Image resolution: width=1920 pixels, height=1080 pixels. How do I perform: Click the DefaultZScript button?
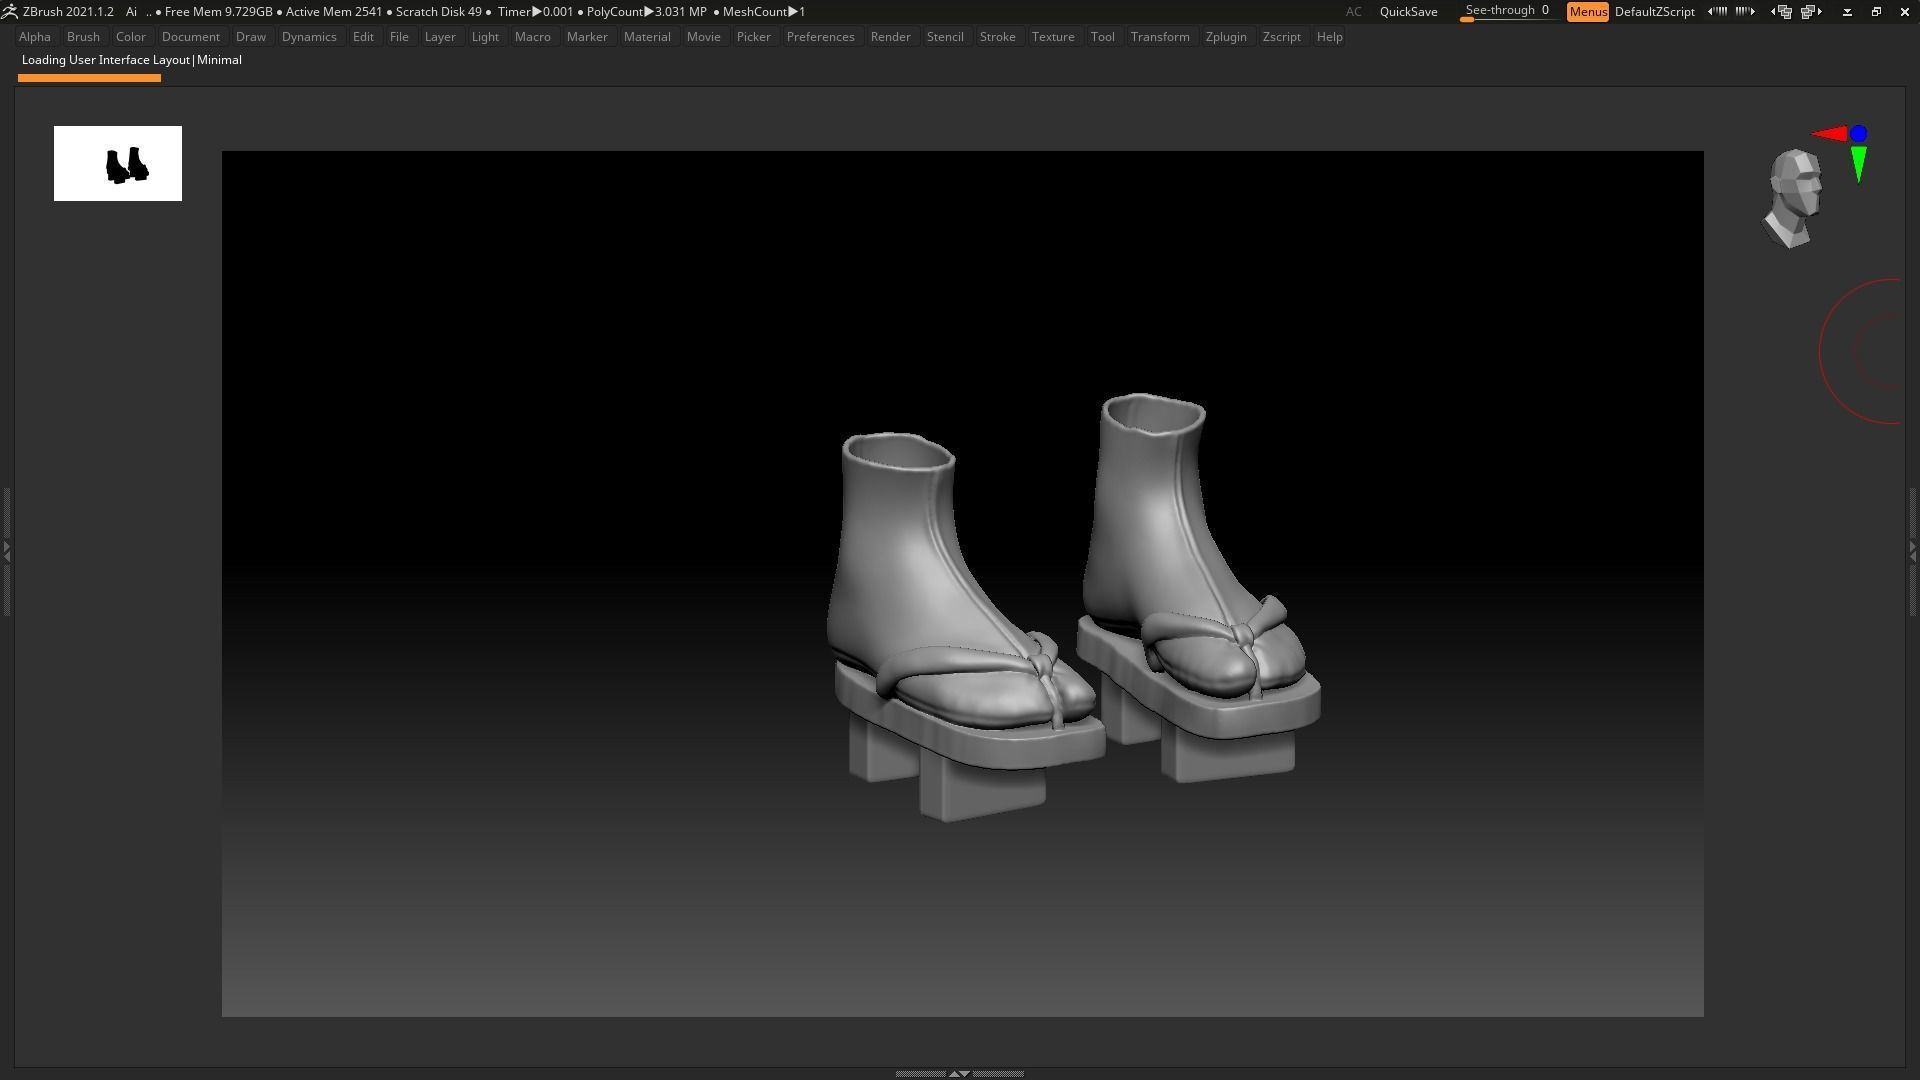1655,12
